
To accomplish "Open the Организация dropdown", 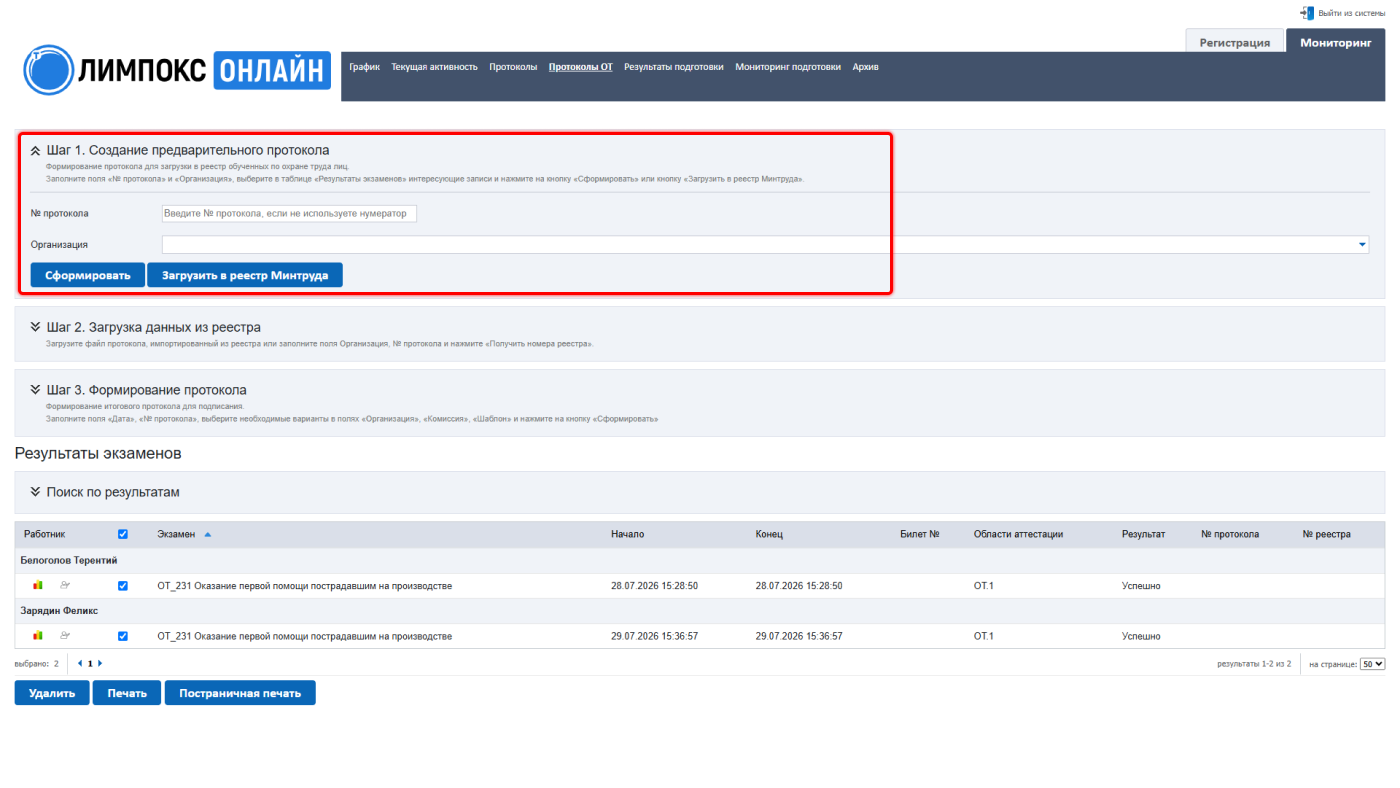I will 765,244.
